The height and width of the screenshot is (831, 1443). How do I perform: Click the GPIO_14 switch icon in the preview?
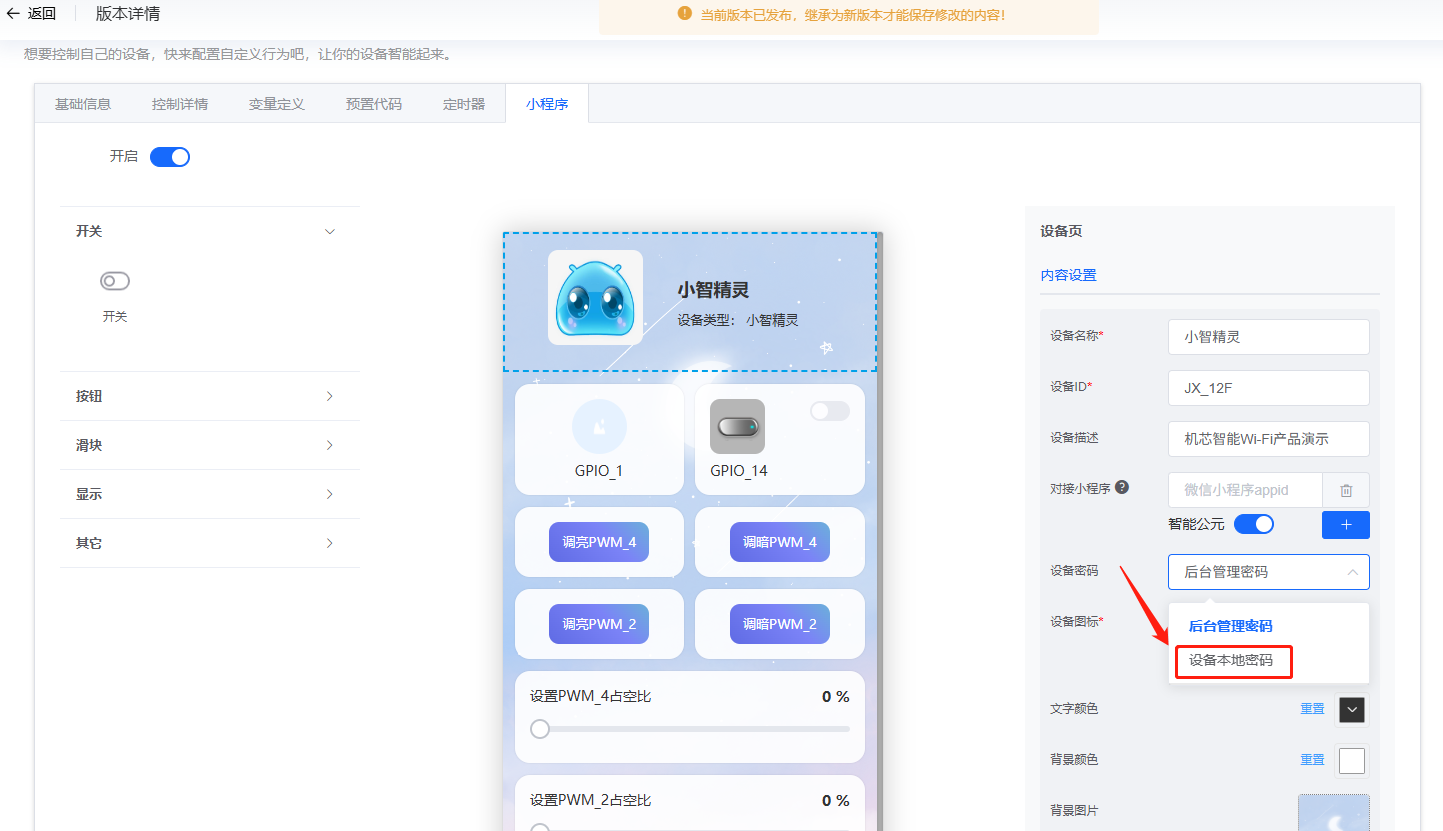click(737, 426)
